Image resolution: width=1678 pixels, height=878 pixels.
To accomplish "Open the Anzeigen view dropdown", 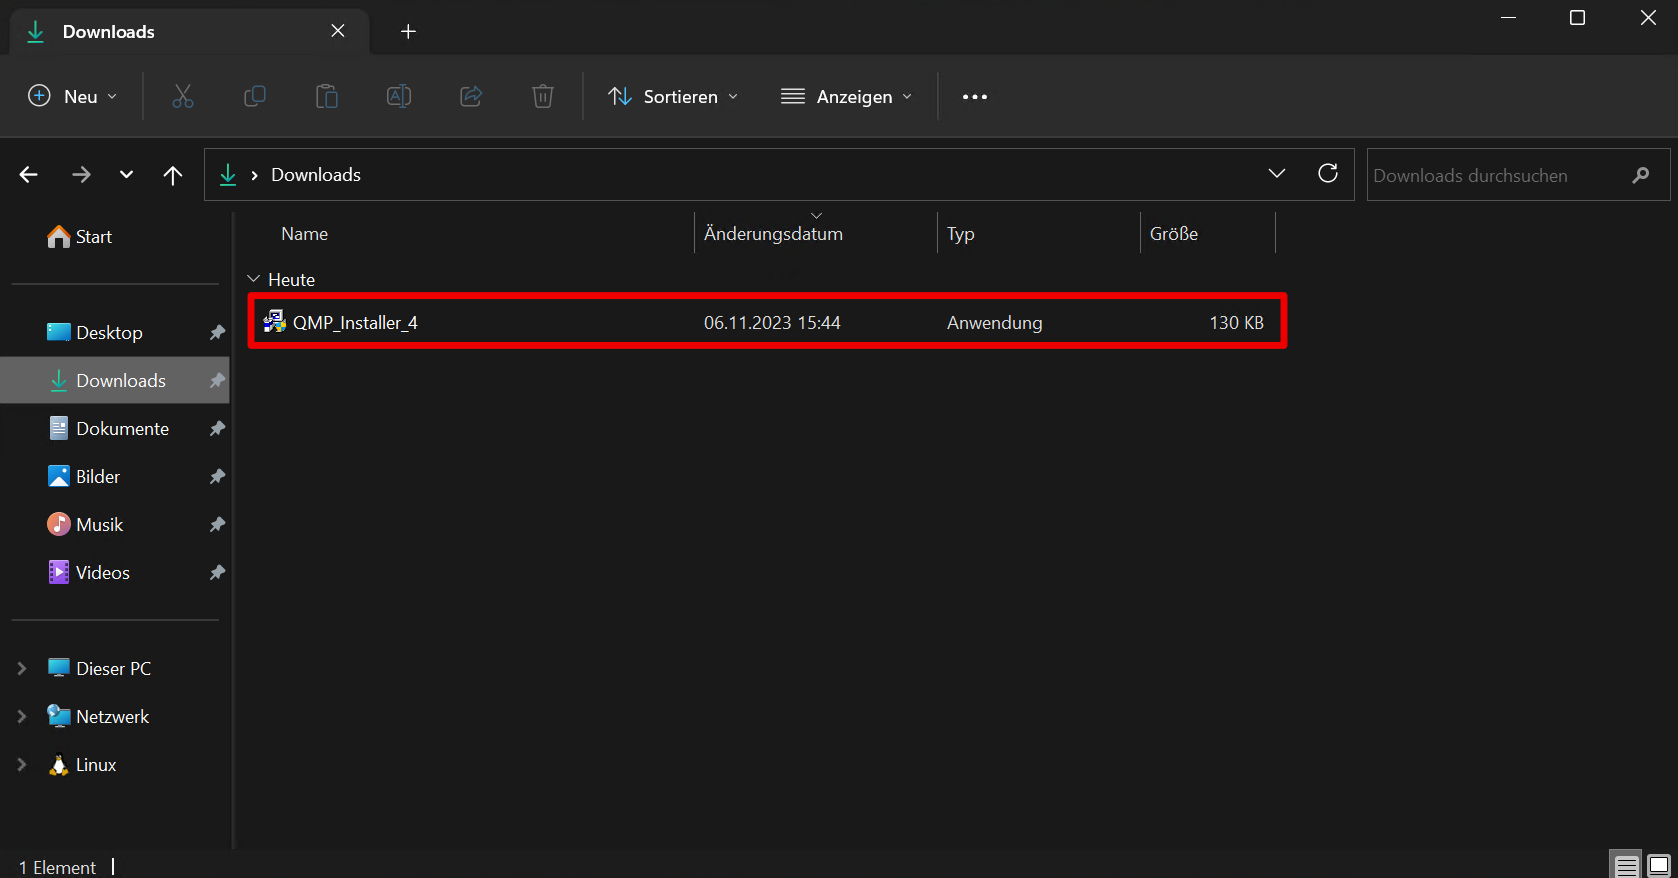I will (846, 96).
